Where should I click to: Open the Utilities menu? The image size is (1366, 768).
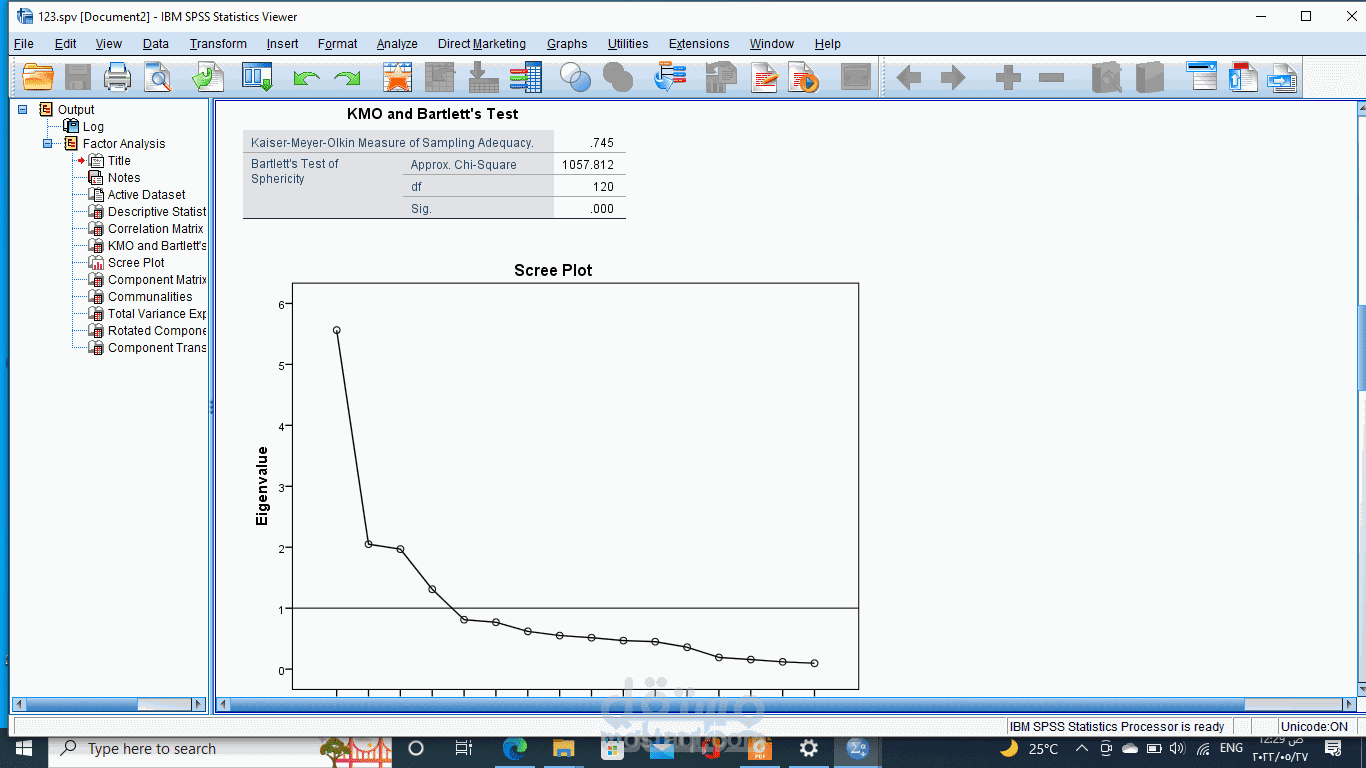pyautogui.click(x=628, y=44)
